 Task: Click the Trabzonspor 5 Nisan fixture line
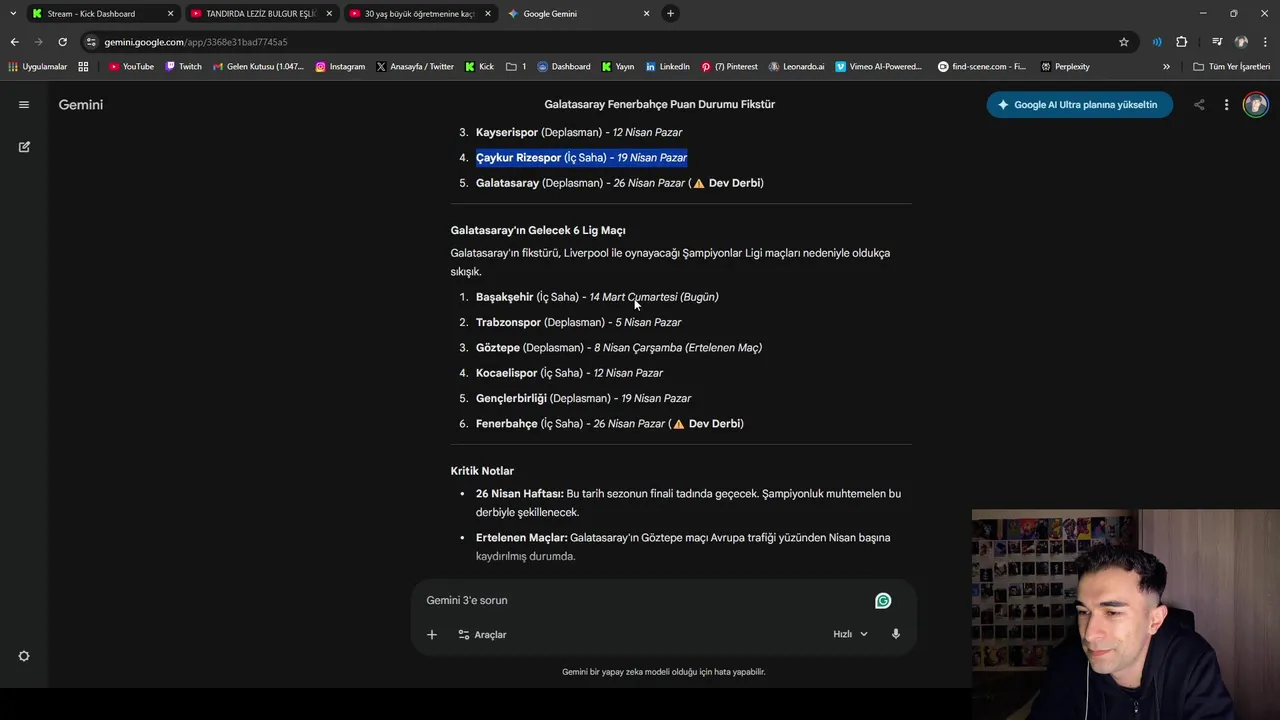coord(578,322)
